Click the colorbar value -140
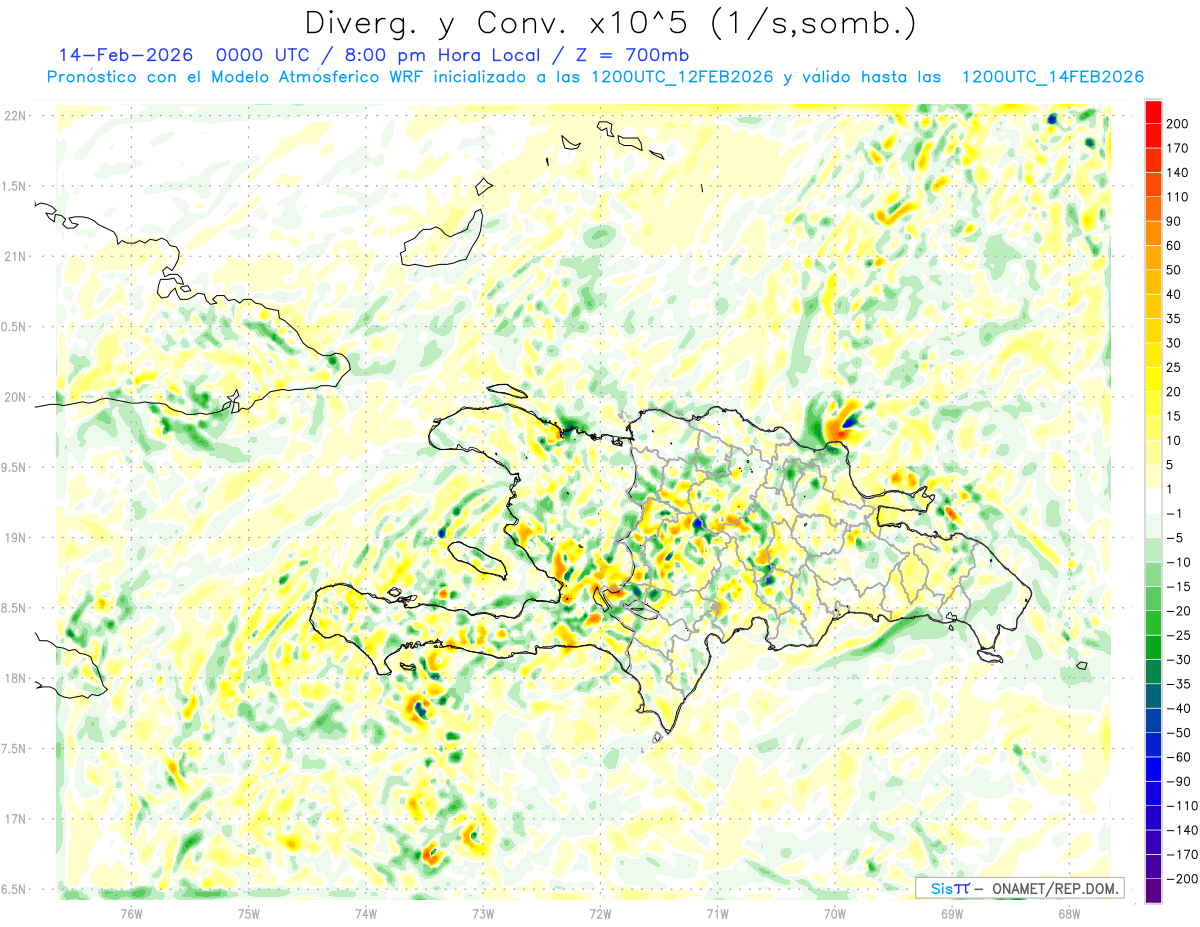1200x927 pixels. coord(1181,831)
